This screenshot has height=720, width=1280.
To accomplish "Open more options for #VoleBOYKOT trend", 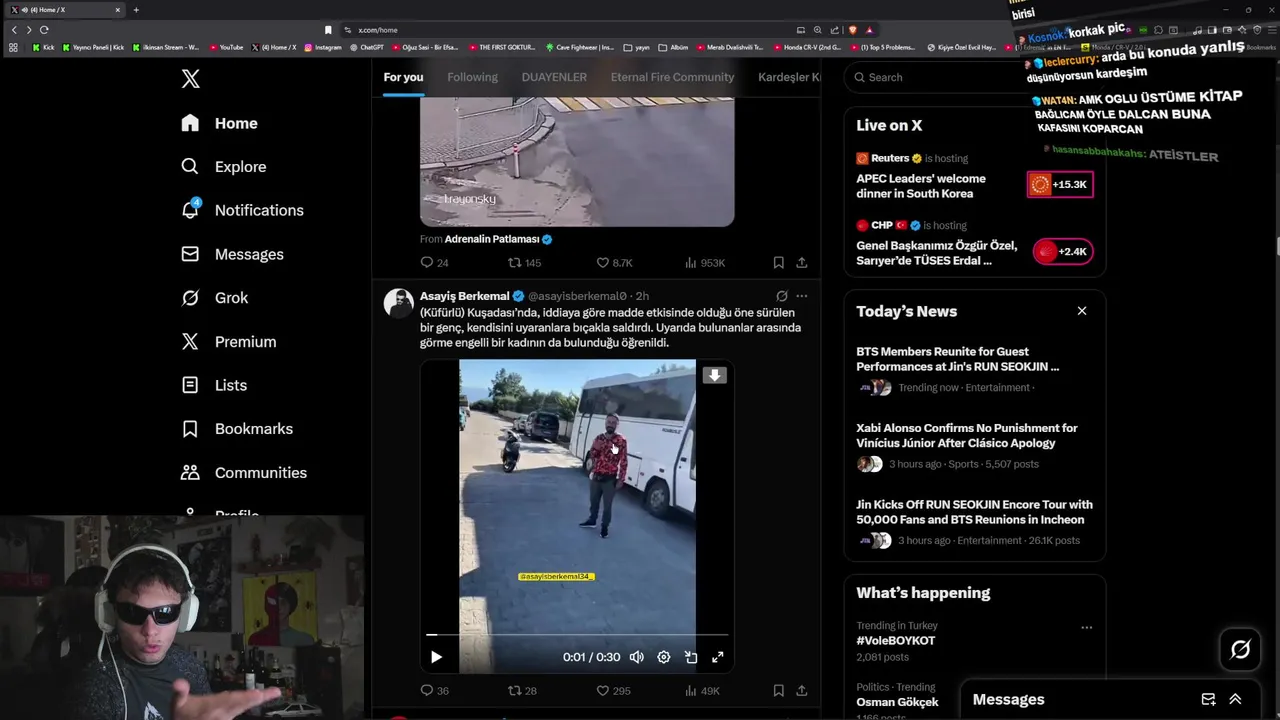I will [1086, 628].
